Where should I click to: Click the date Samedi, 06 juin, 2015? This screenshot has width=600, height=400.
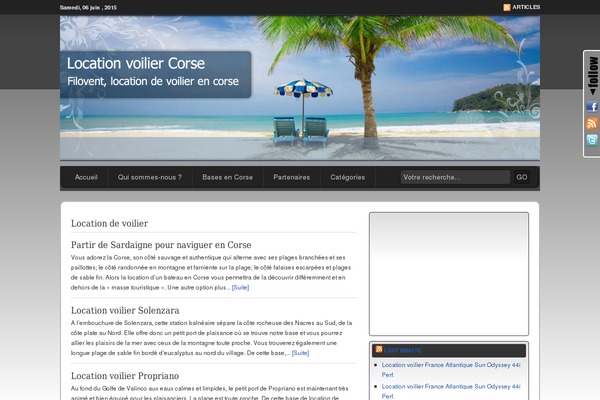coord(88,8)
